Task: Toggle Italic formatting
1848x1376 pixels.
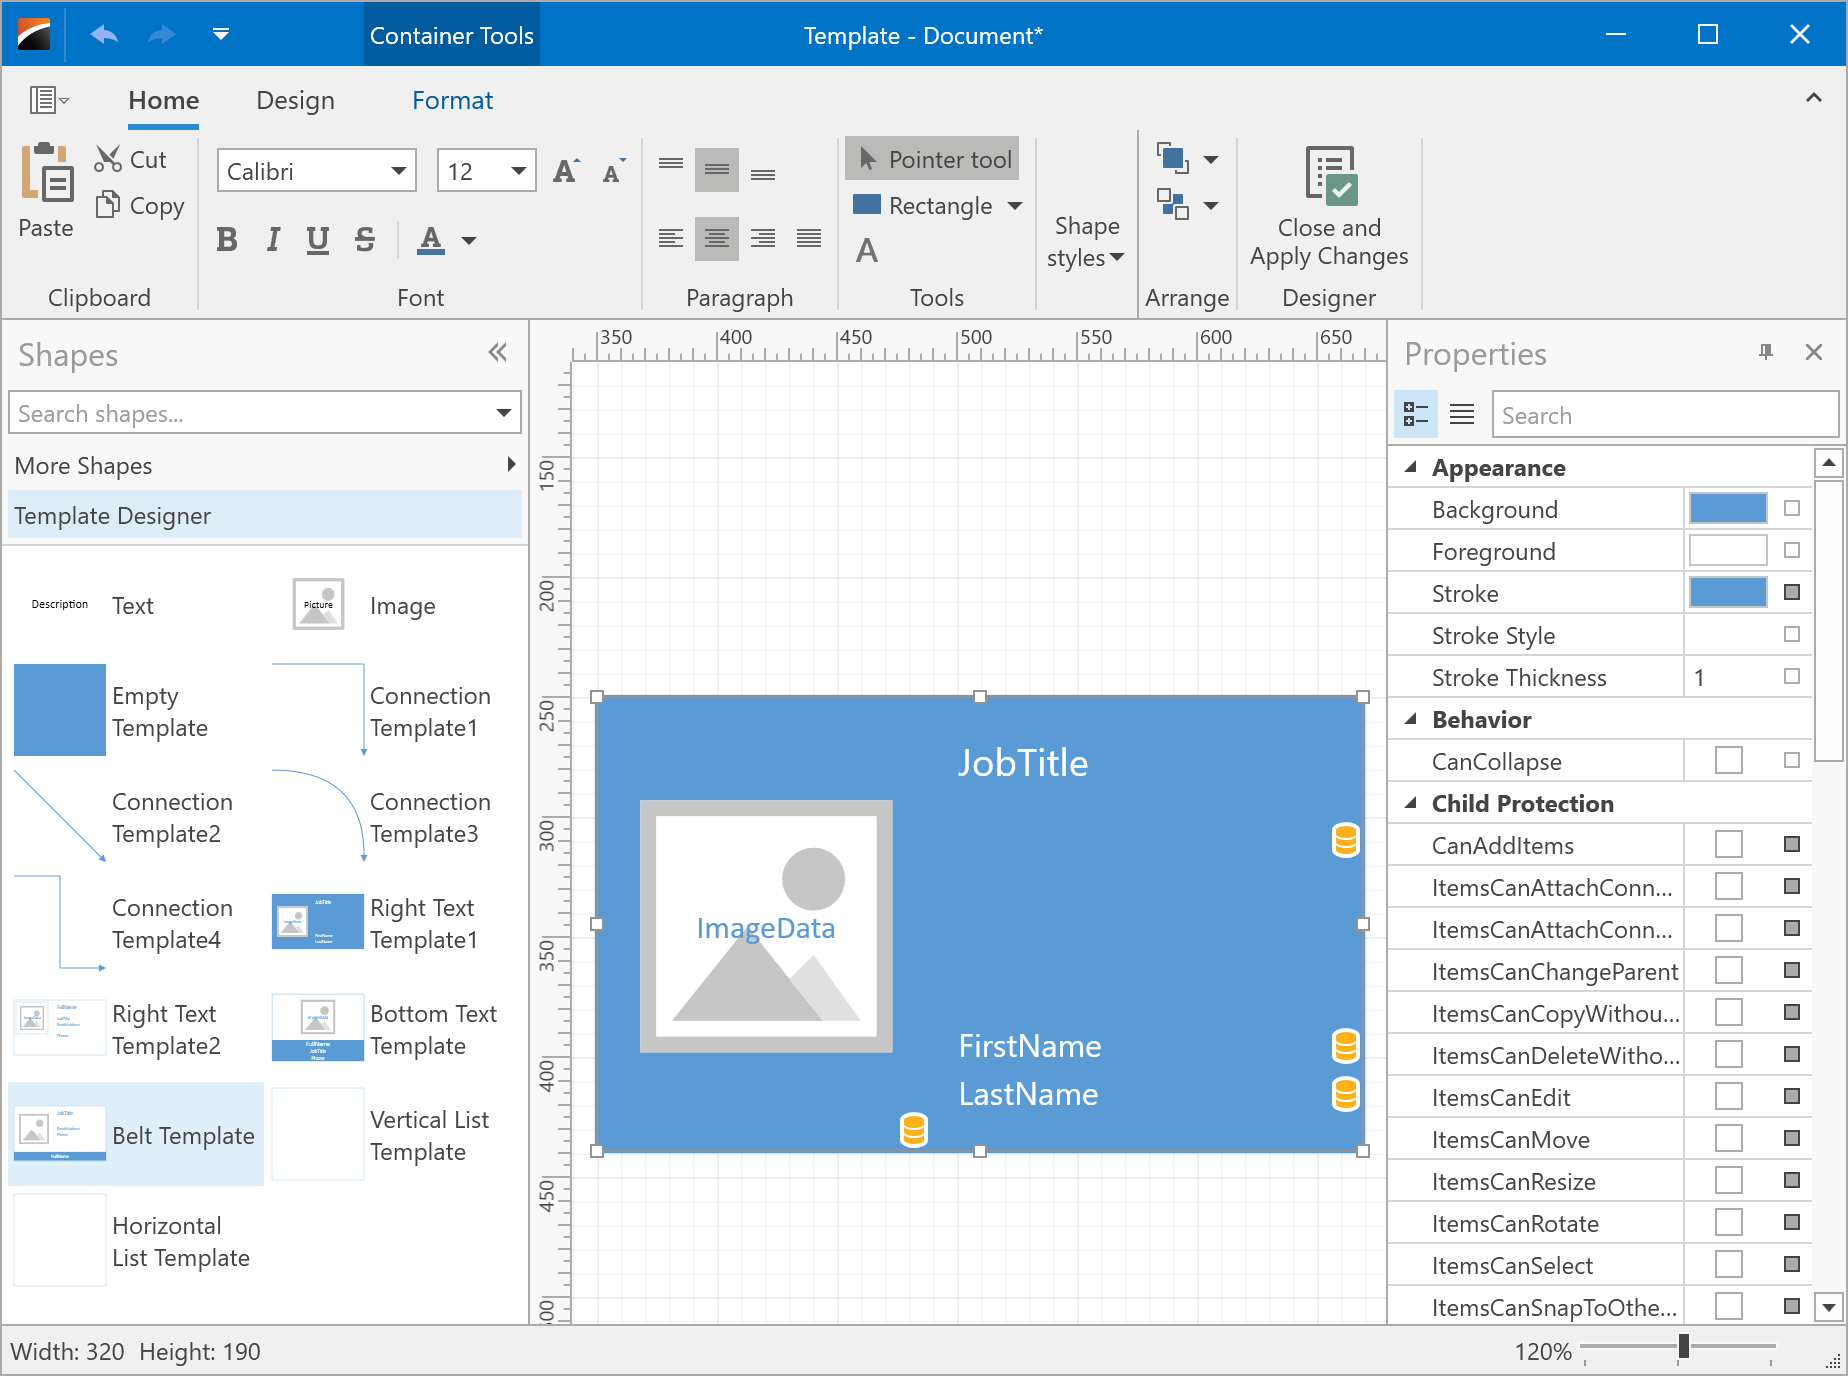Action: click(x=272, y=240)
